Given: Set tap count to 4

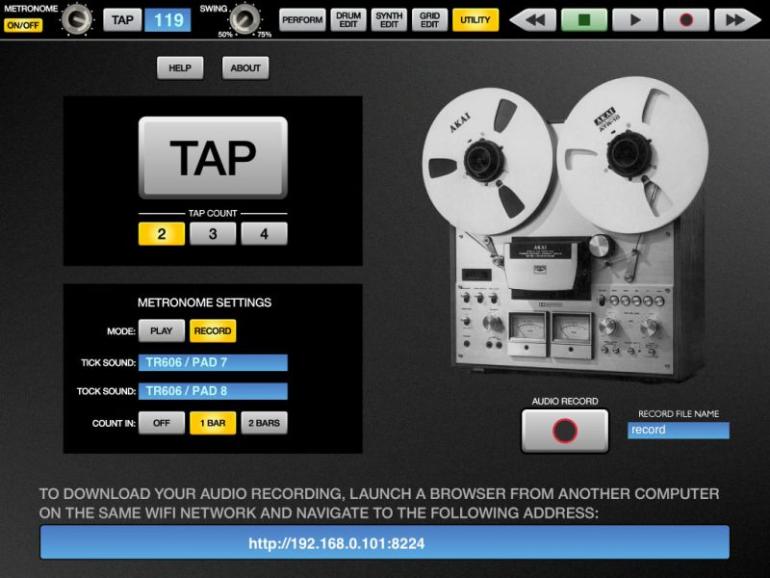Looking at the screenshot, I should [x=264, y=234].
